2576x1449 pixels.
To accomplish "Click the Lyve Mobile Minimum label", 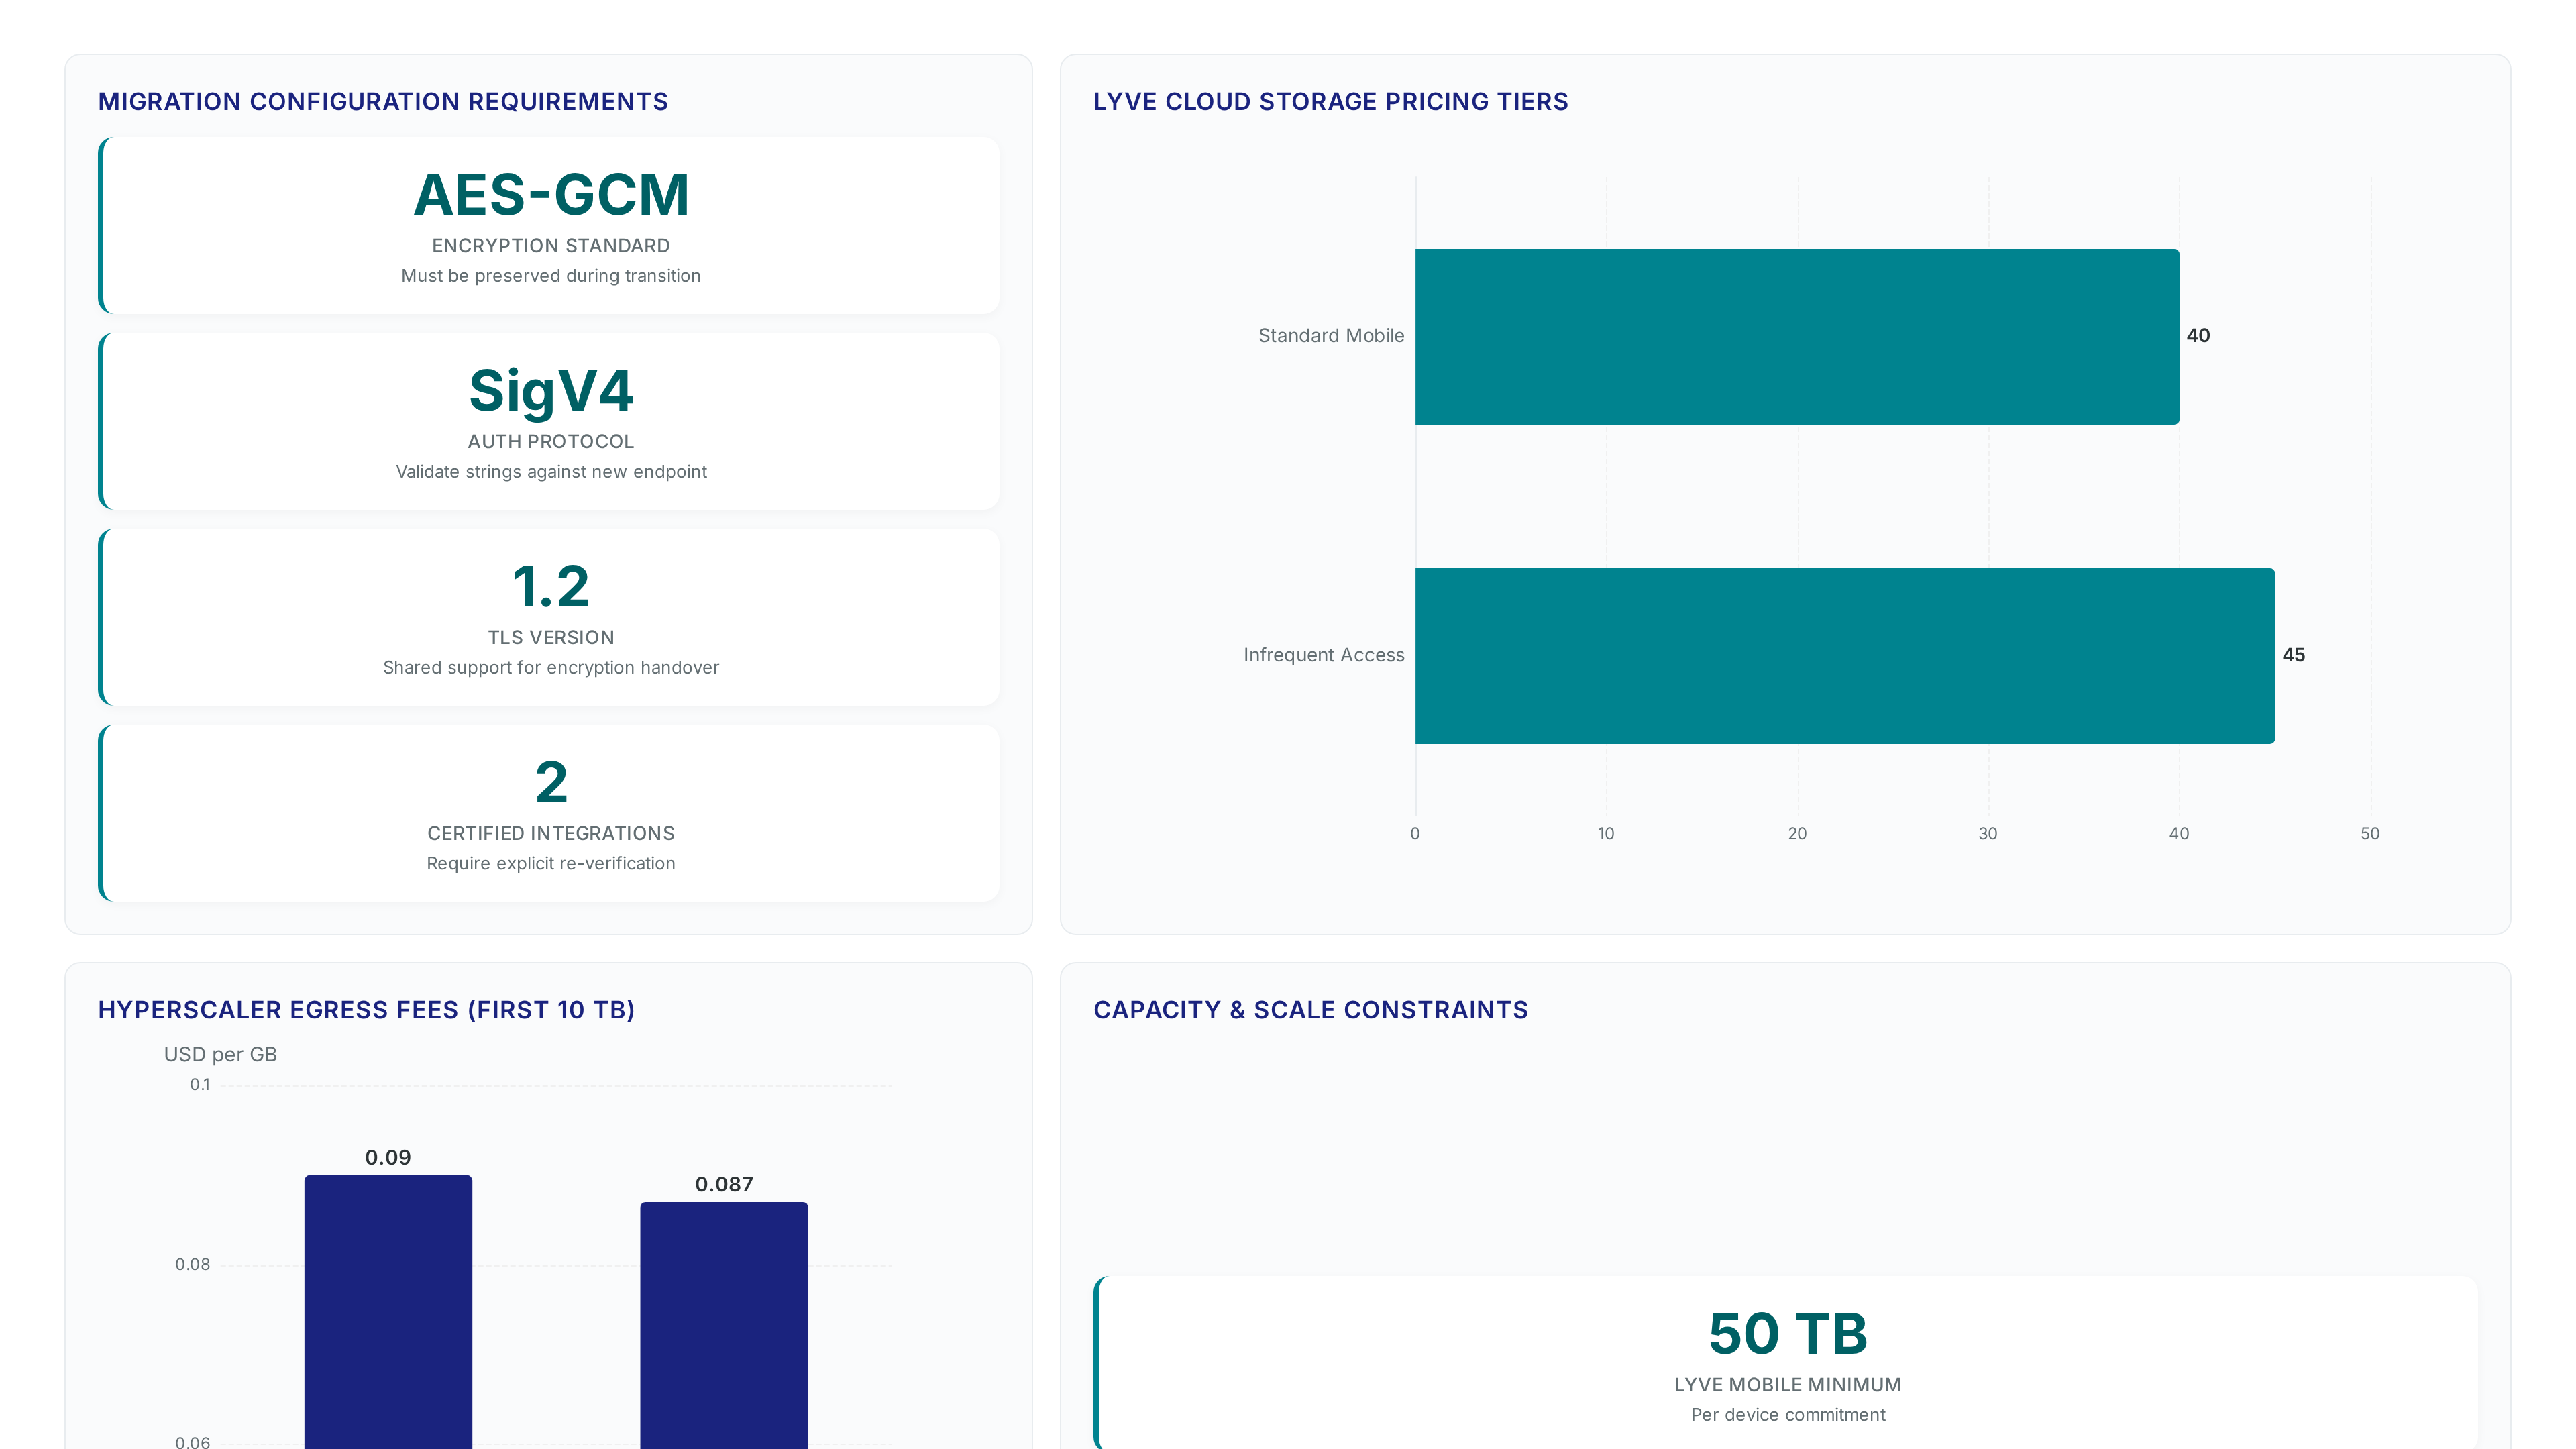I will [1788, 1386].
